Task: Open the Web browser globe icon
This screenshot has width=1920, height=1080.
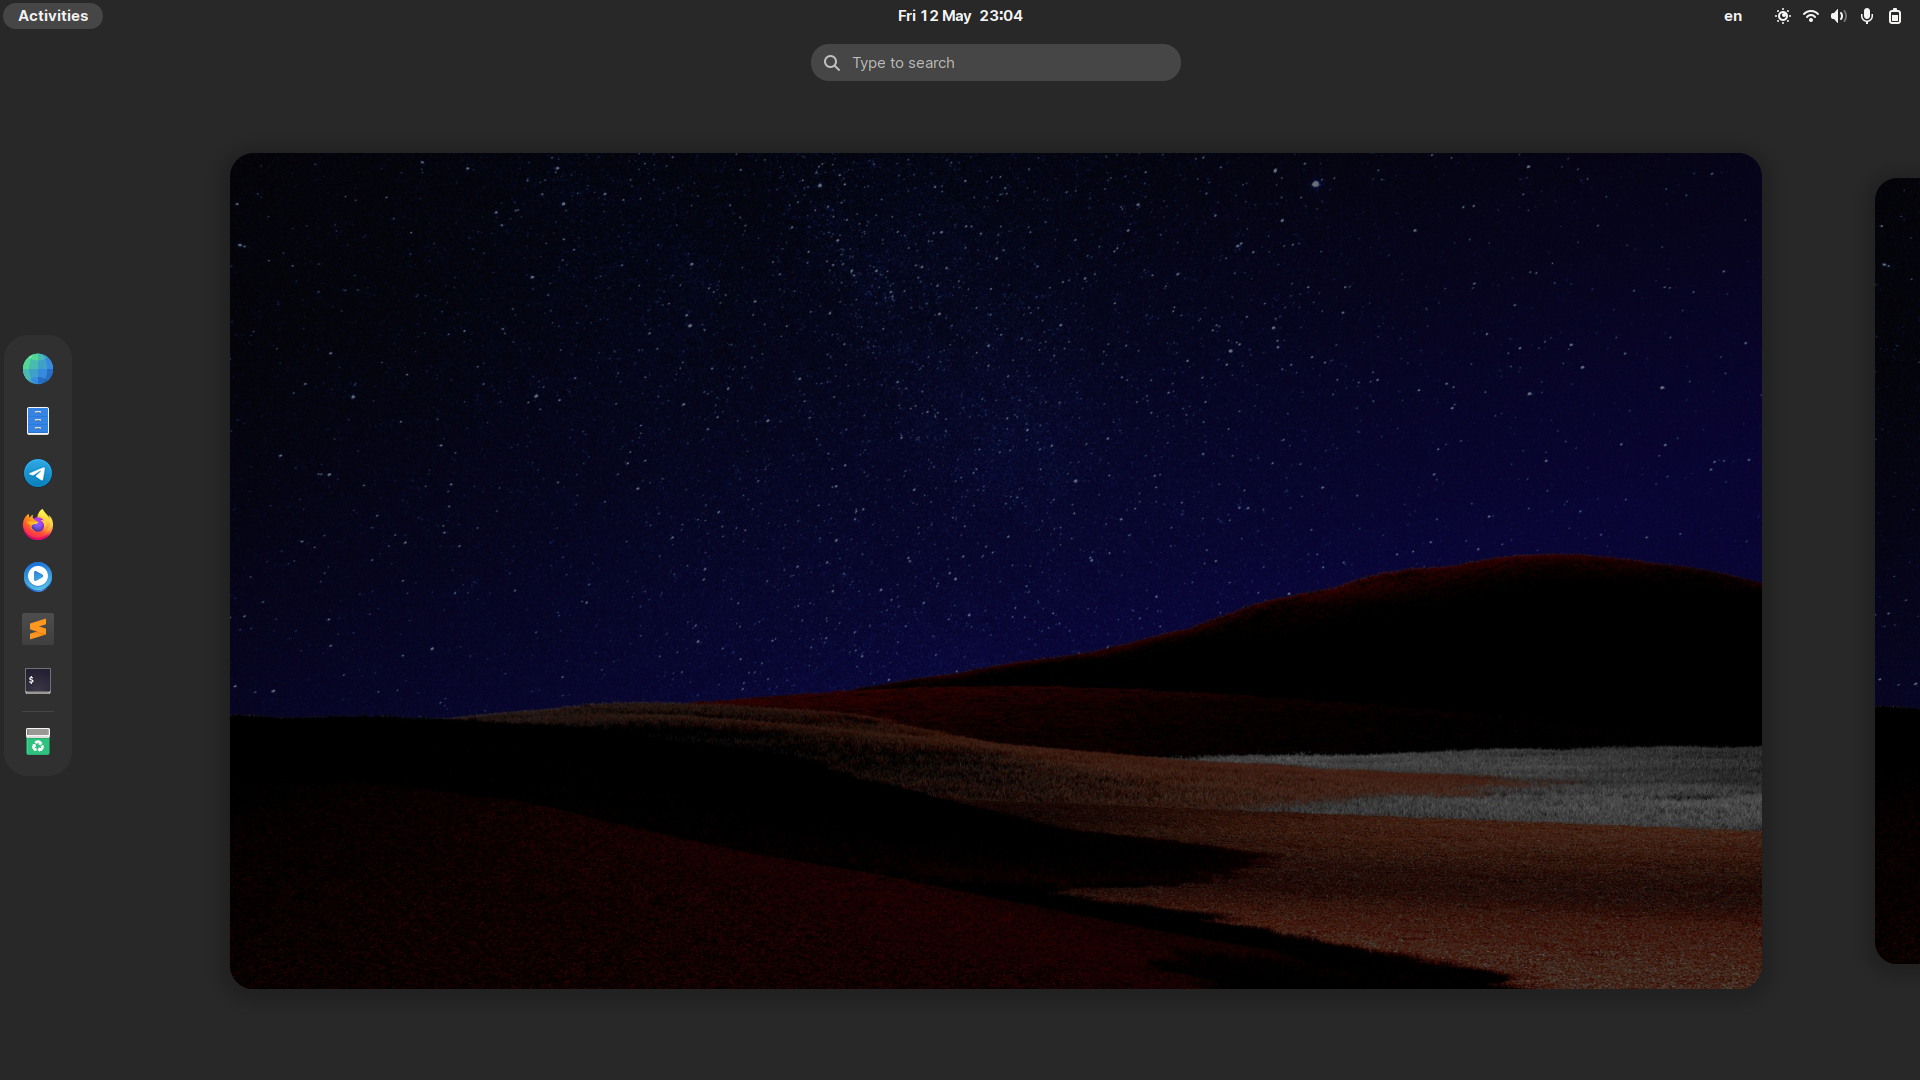Action: pyautogui.click(x=38, y=369)
